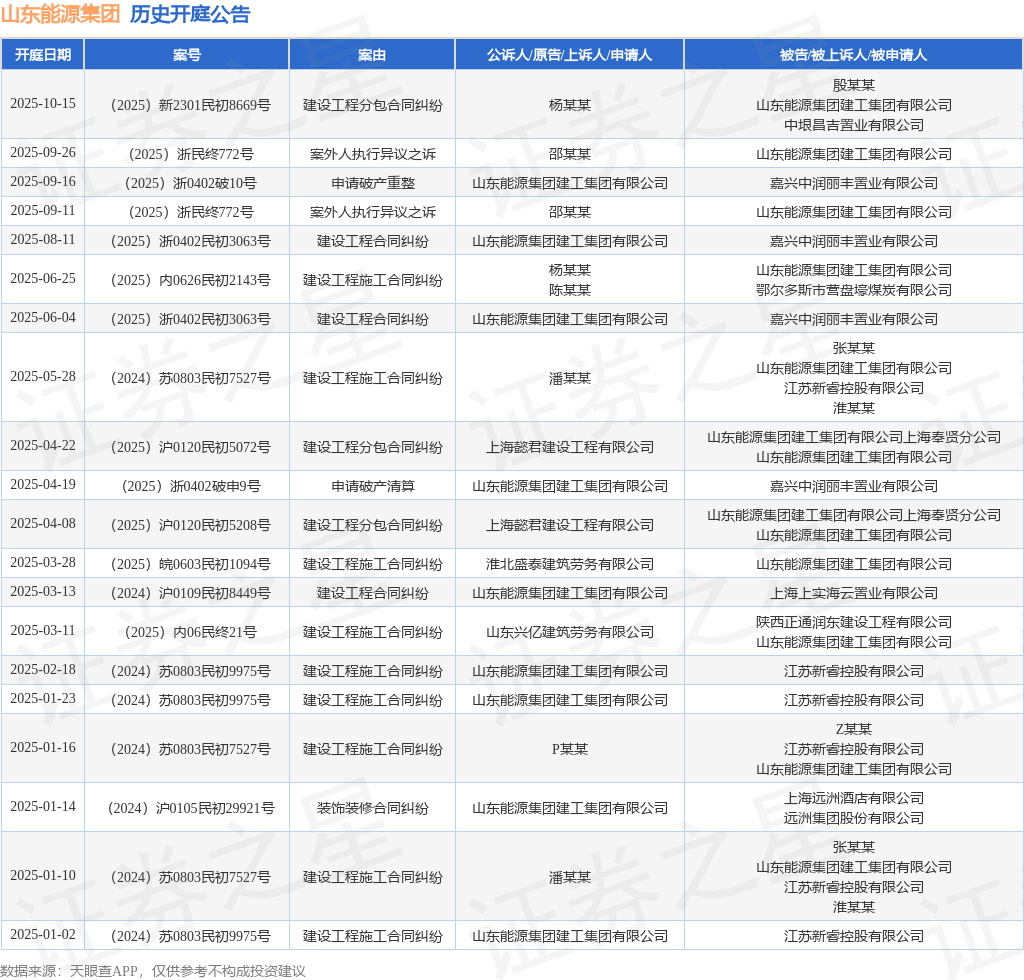Click defendant 远洲集团股份有限公司
Screen dimensions: 1024x980
854,818
